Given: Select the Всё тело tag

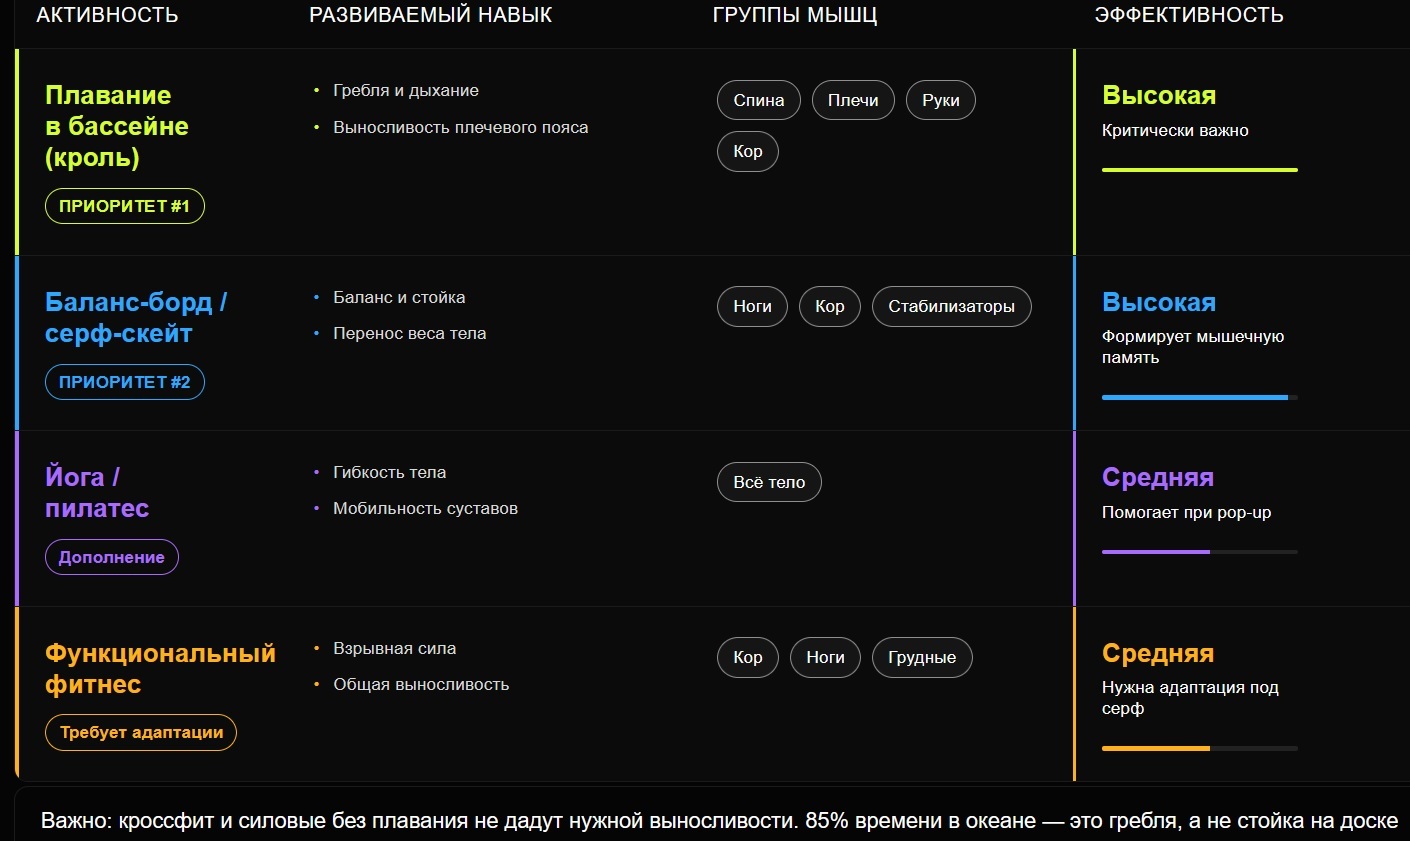Looking at the screenshot, I should [x=769, y=482].
